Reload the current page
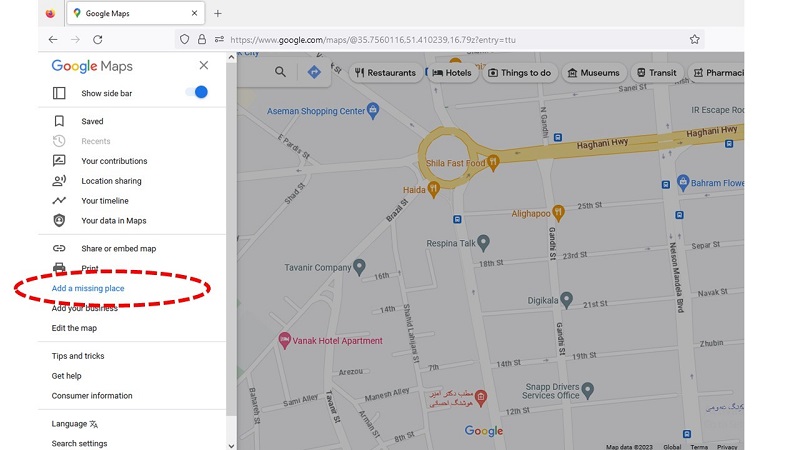Image resolution: width=800 pixels, height=450 pixels. click(x=97, y=39)
